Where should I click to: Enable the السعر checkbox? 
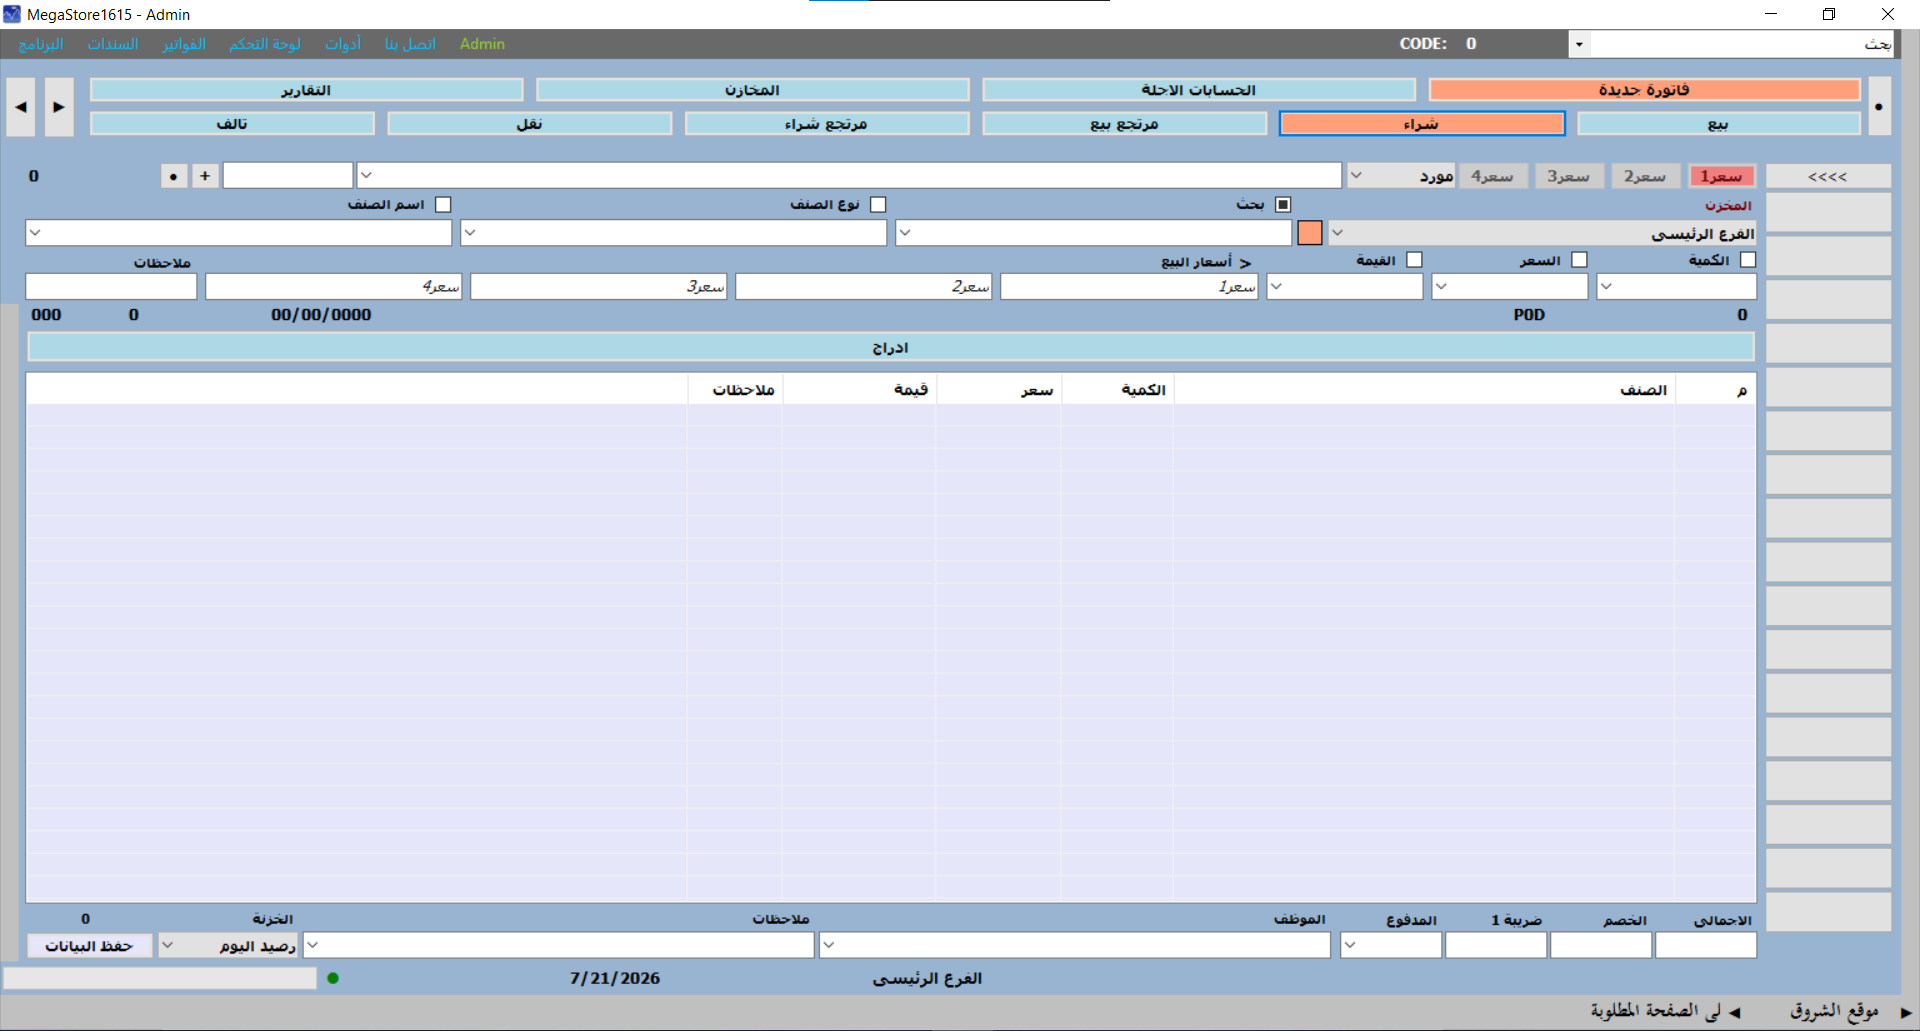click(1579, 259)
